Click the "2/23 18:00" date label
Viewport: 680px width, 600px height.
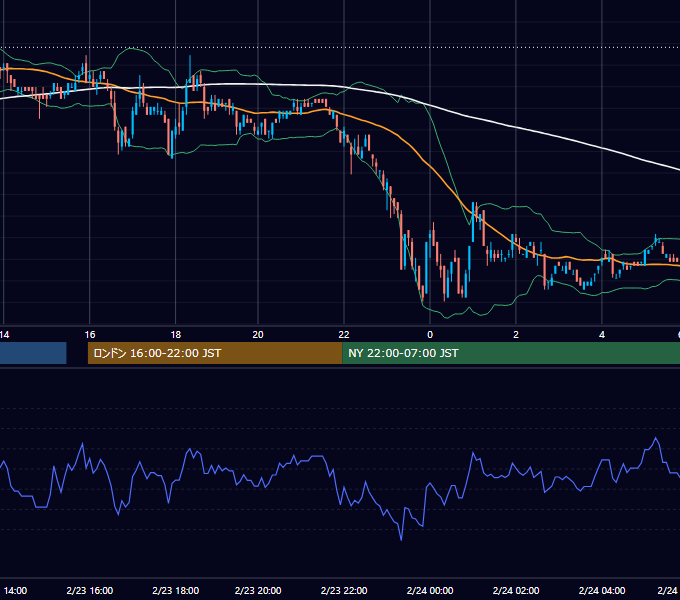pos(176,590)
